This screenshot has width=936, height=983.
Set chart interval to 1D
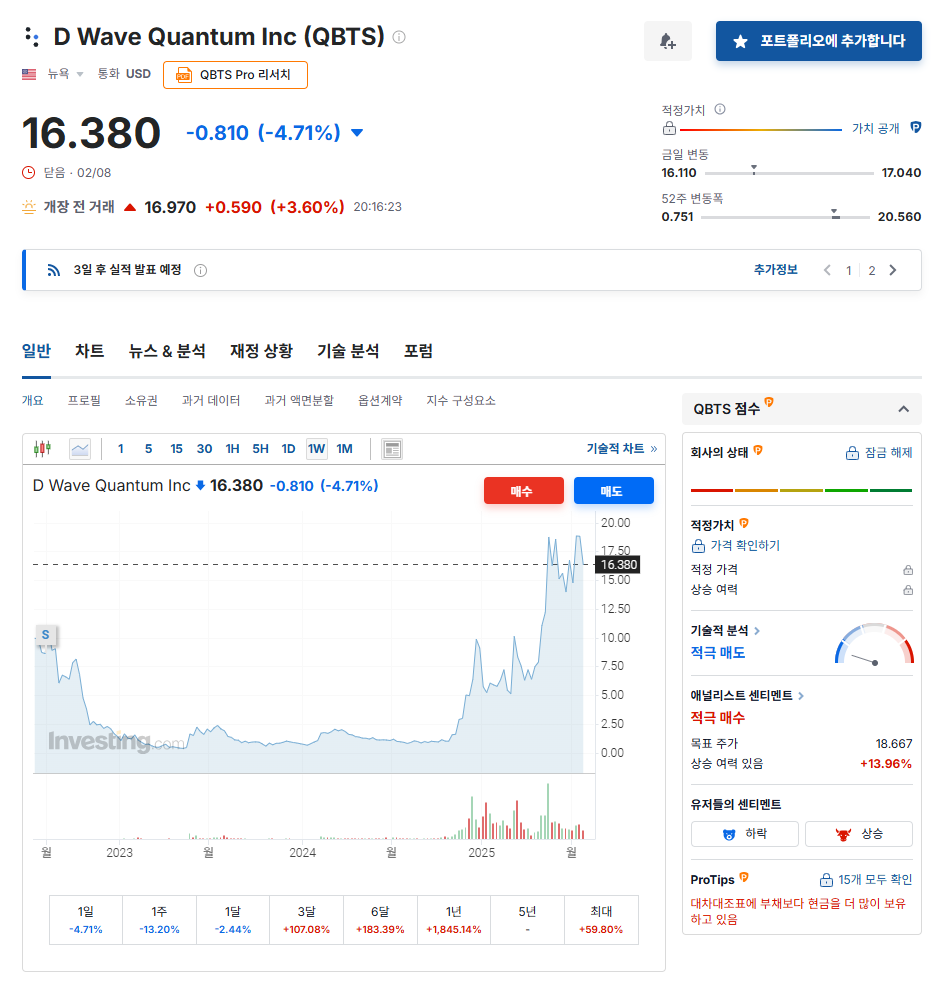pos(288,449)
